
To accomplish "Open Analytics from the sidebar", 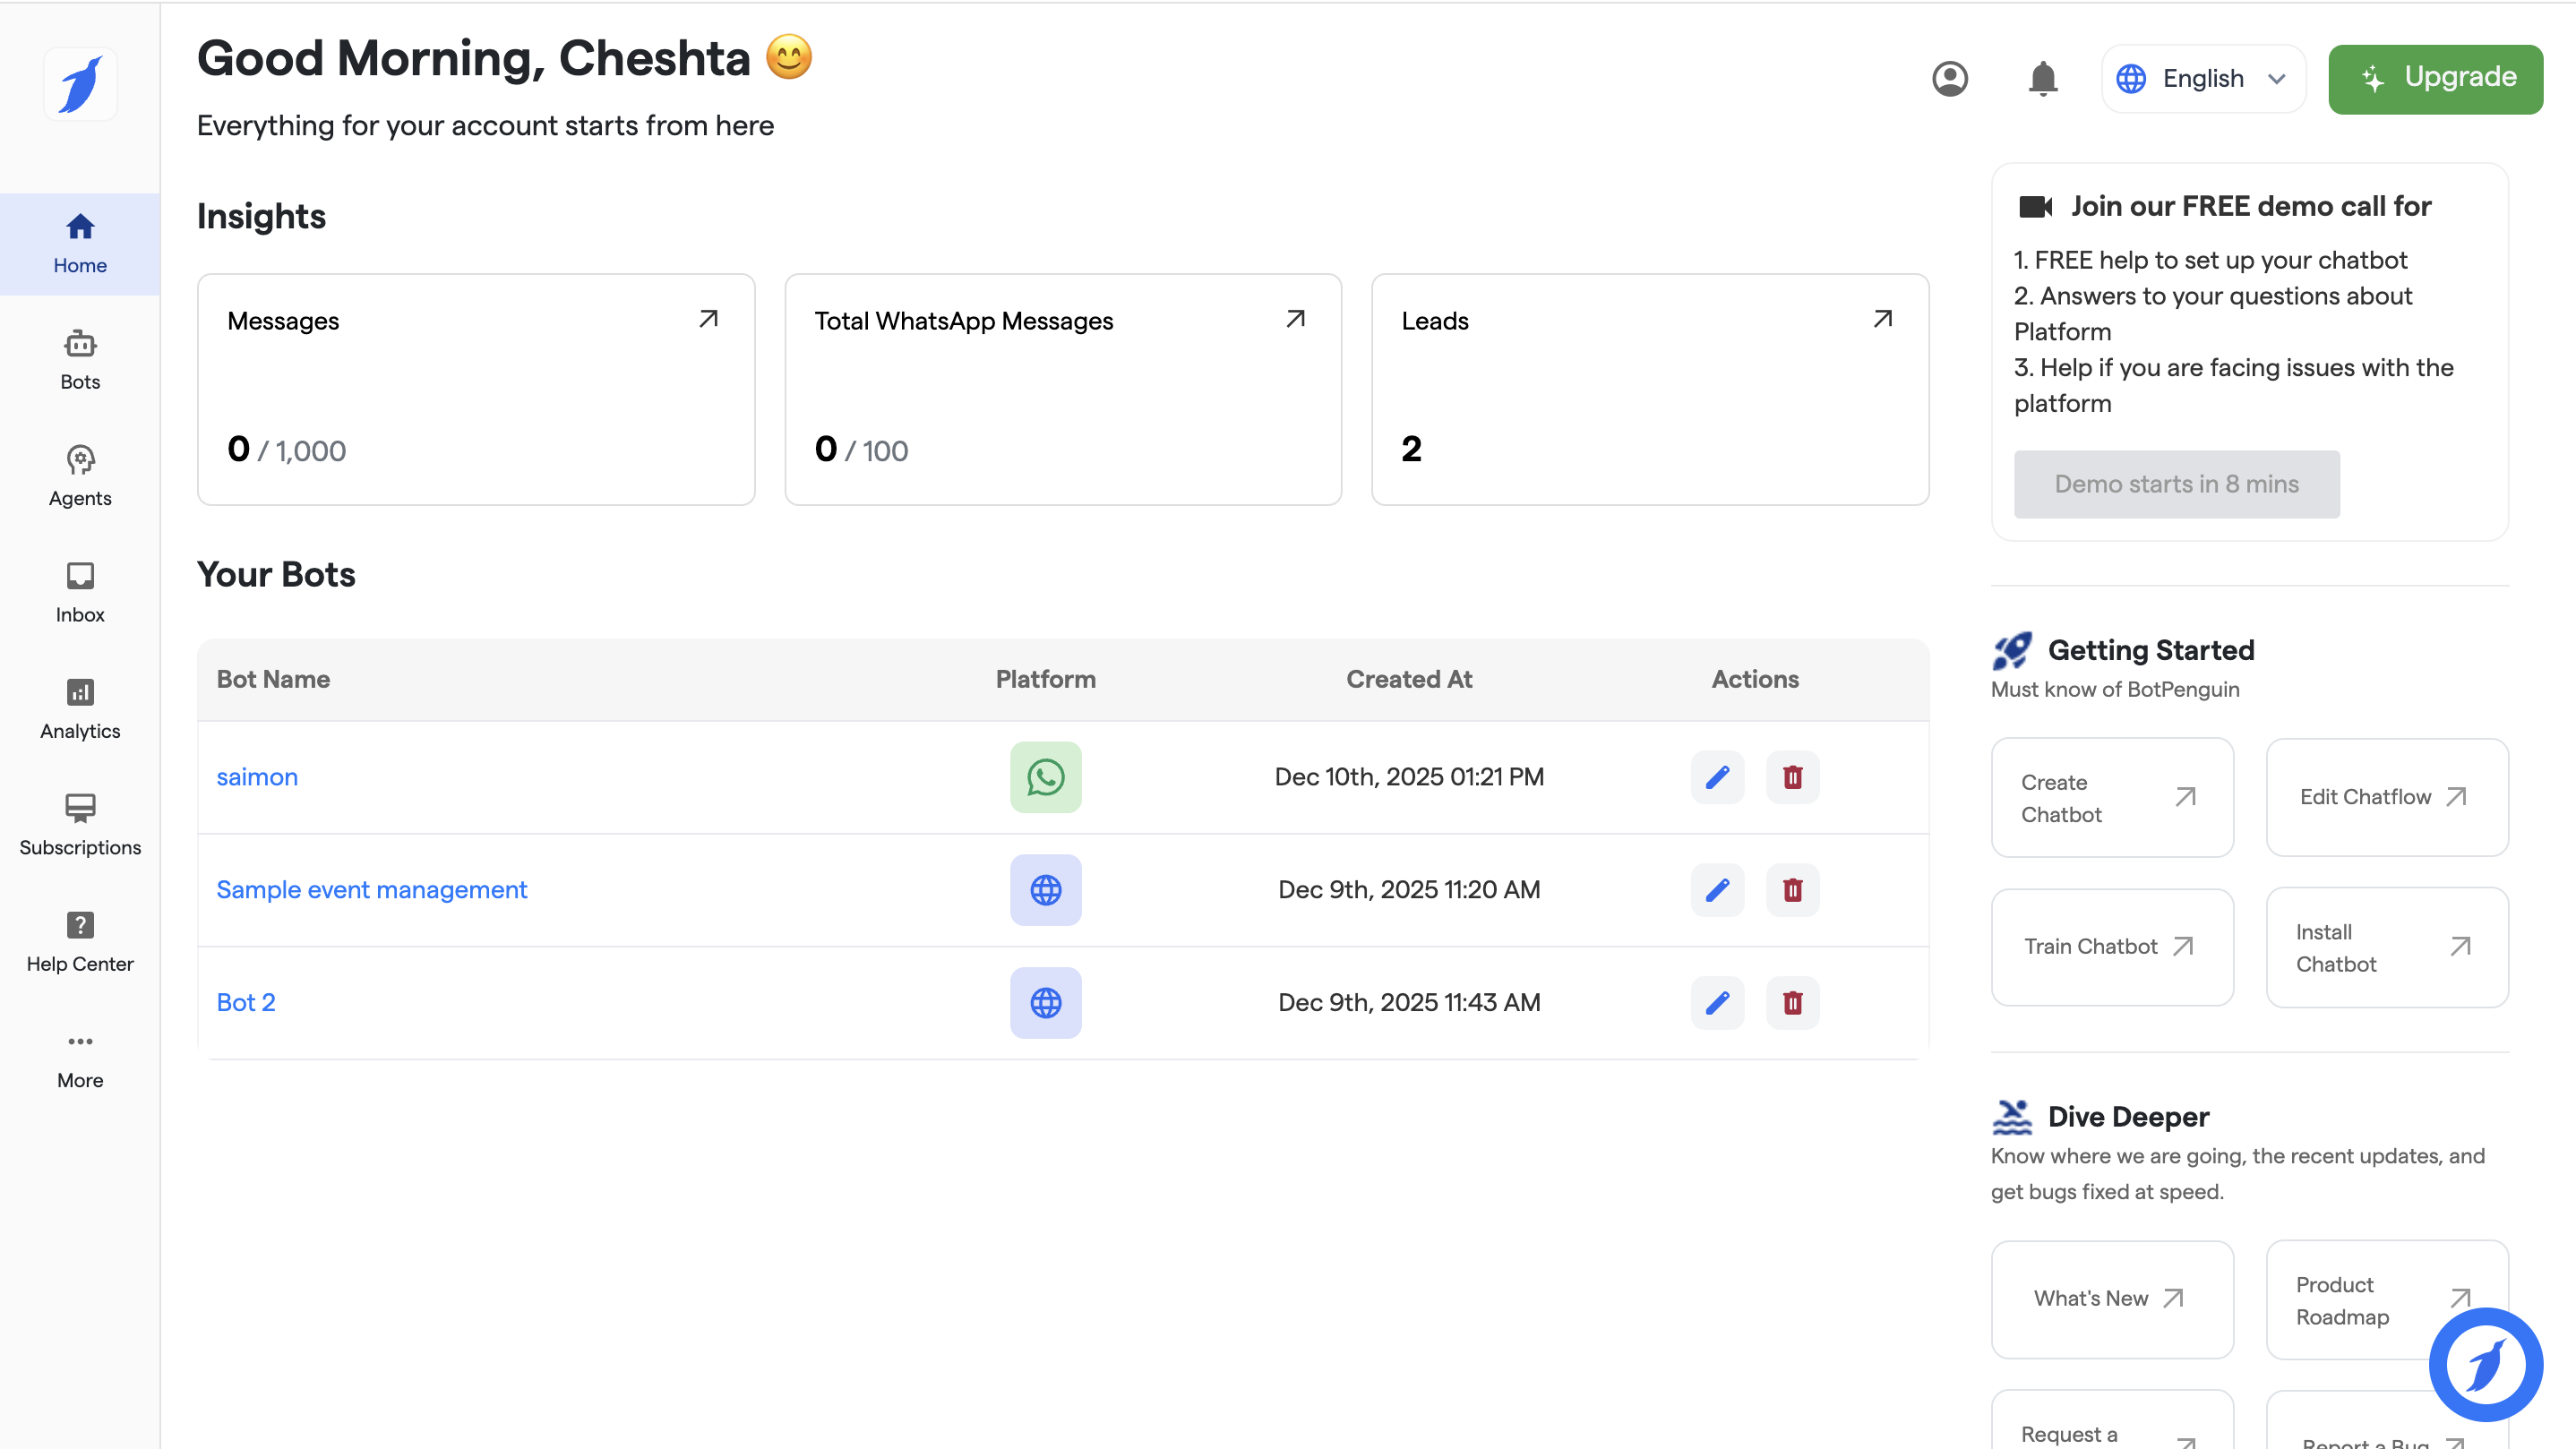I will [x=80, y=708].
